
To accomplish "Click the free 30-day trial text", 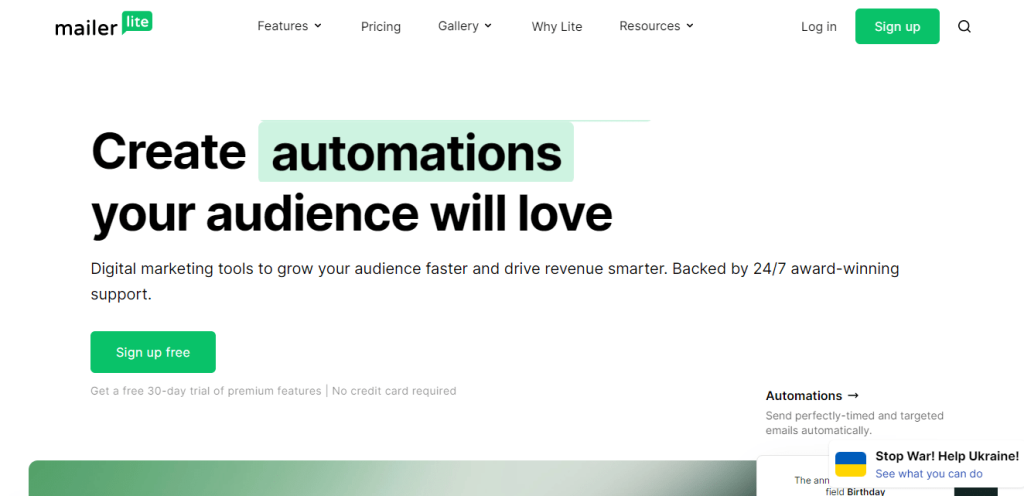I will coord(206,391).
